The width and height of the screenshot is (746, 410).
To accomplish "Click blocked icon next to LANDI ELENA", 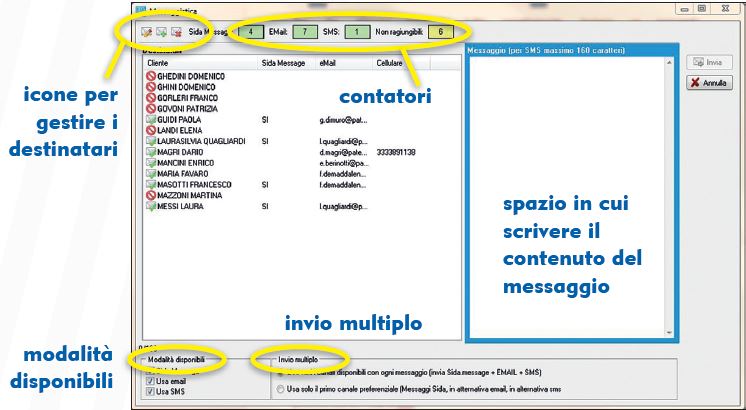I will click(151, 130).
